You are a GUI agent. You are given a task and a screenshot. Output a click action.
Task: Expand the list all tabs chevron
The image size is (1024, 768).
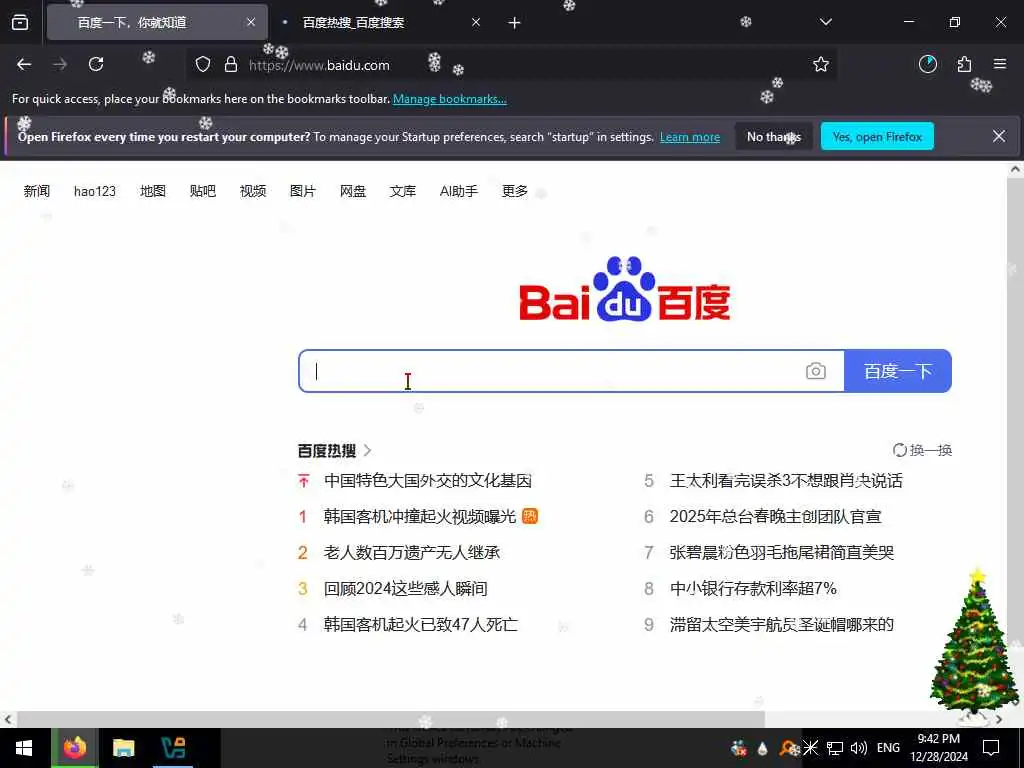[825, 22]
